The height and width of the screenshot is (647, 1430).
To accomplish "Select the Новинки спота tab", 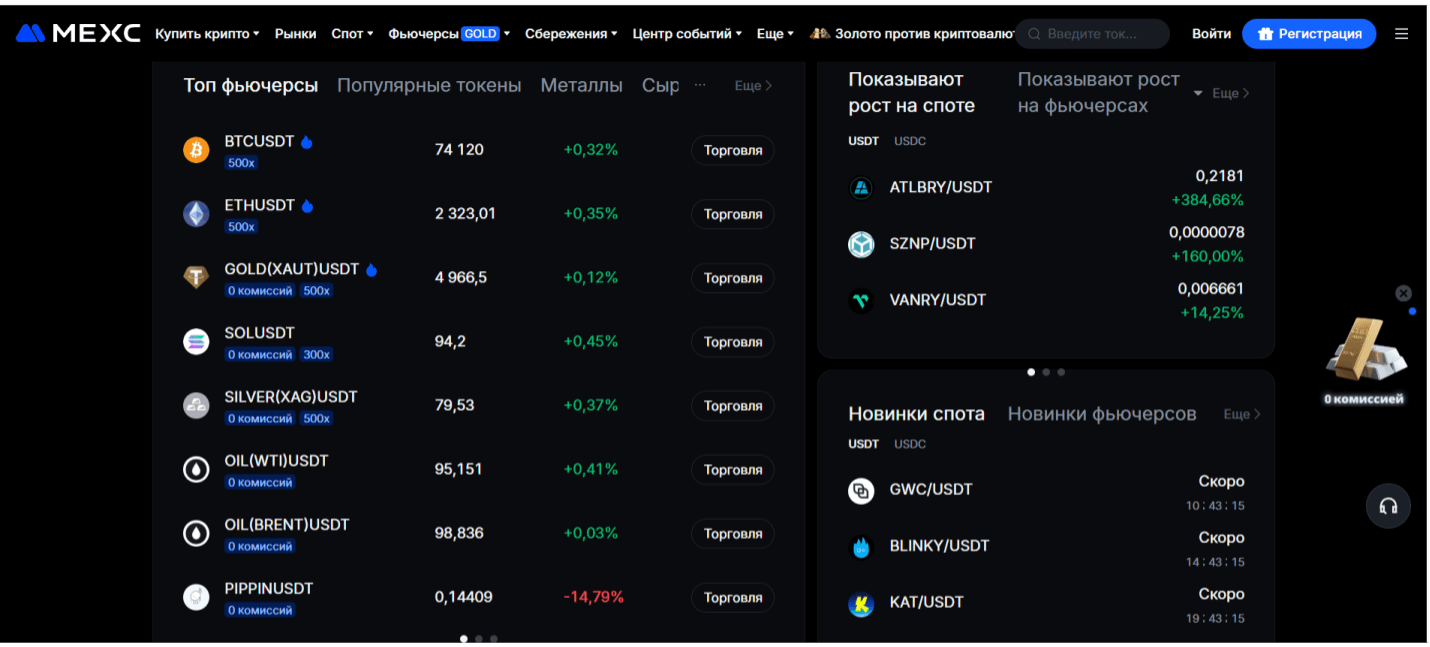I will [916, 414].
